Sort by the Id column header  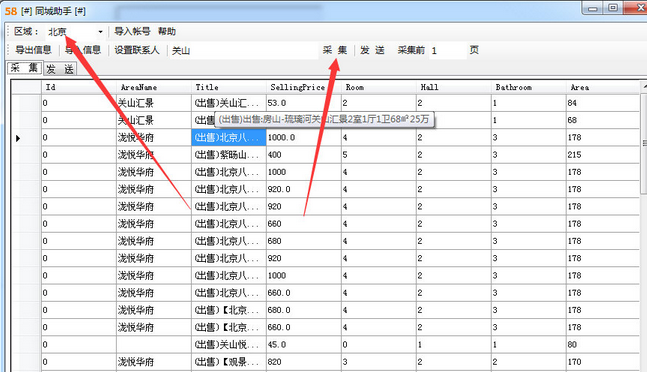tap(79, 87)
